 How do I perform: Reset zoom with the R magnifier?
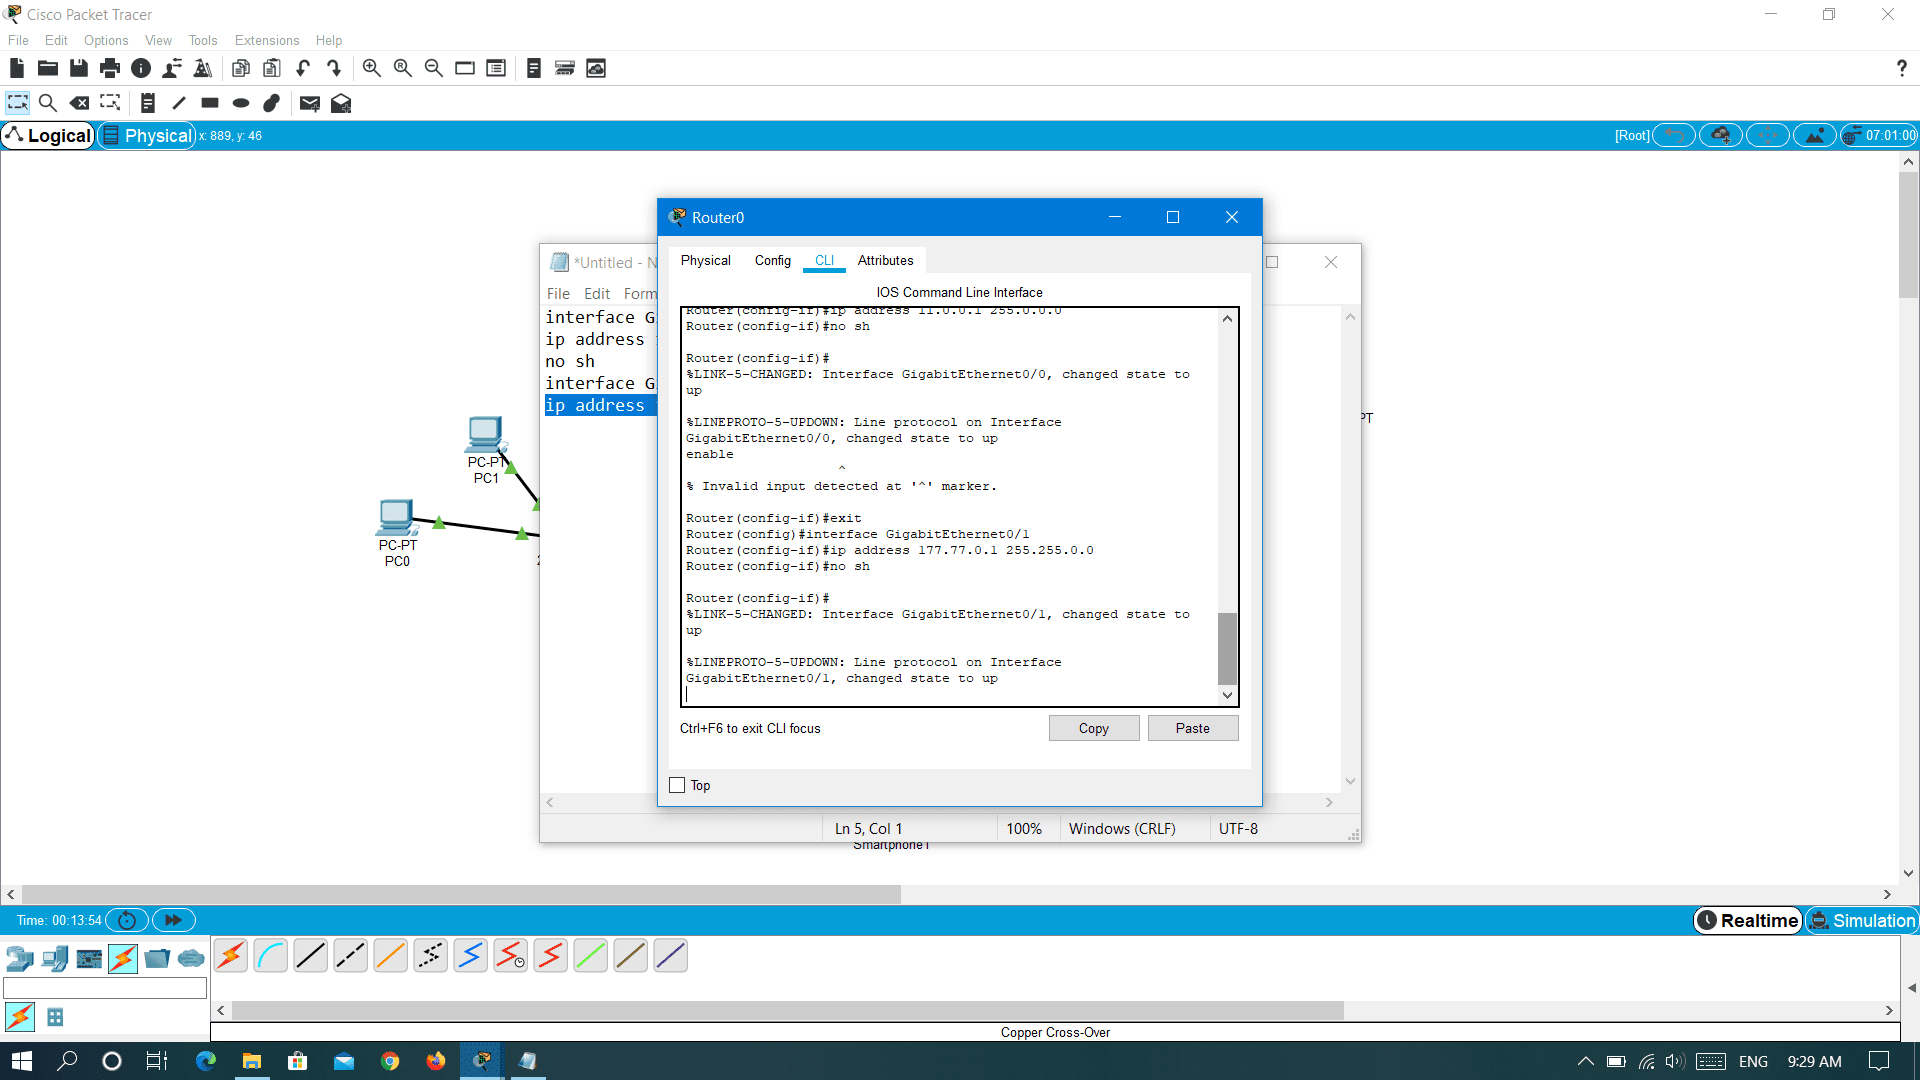(402, 68)
